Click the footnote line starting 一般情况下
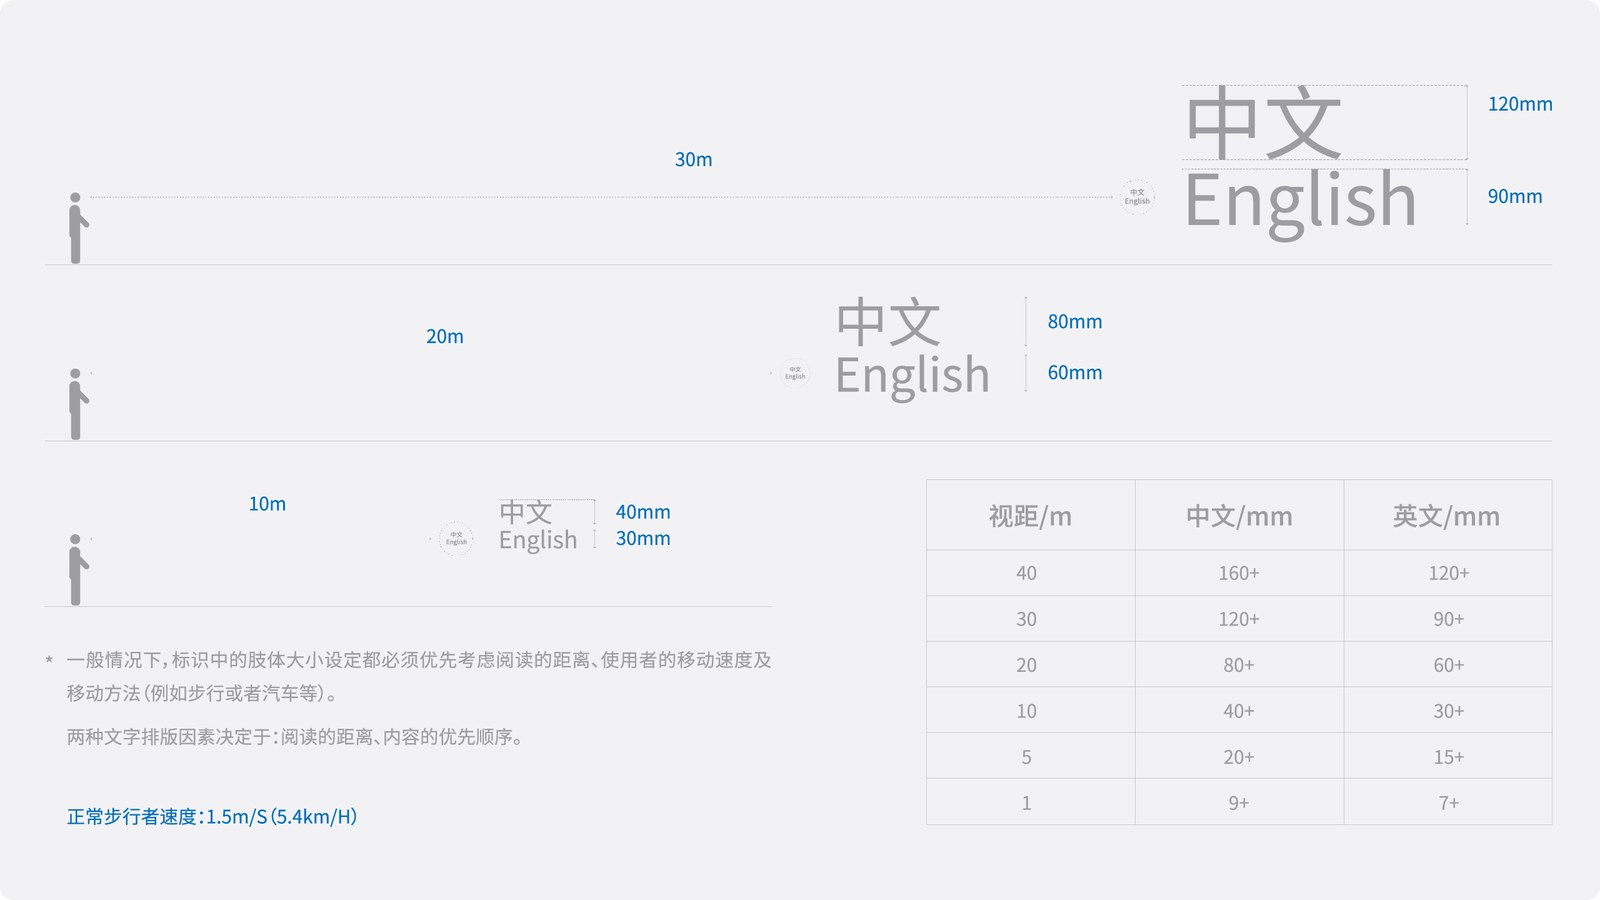 pos(419,660)
